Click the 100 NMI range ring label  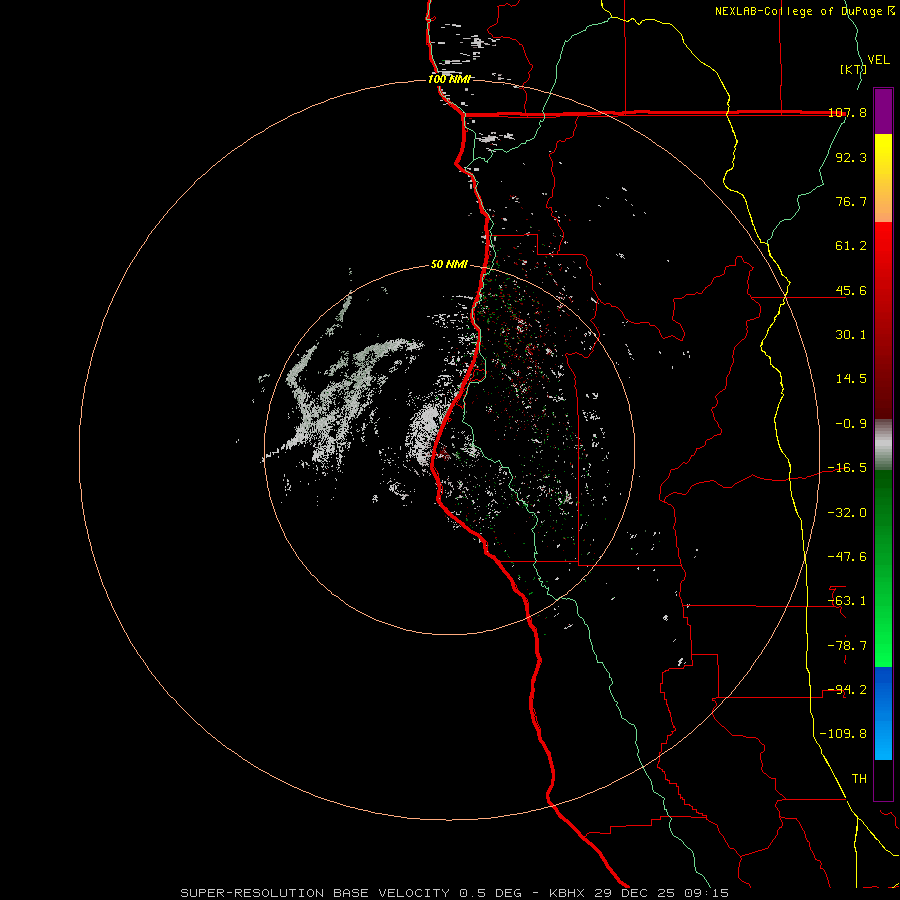click(449, 79)
